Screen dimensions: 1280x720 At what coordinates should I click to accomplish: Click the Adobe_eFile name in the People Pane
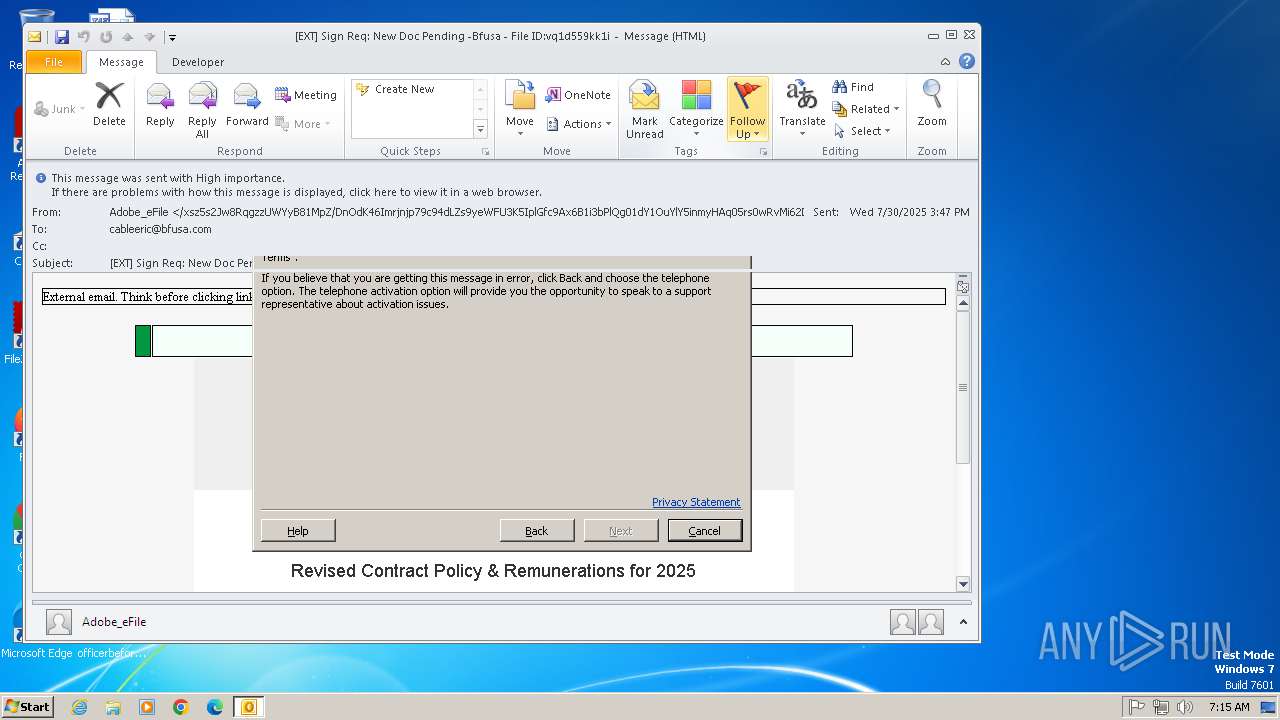click(x=114, y=622)
